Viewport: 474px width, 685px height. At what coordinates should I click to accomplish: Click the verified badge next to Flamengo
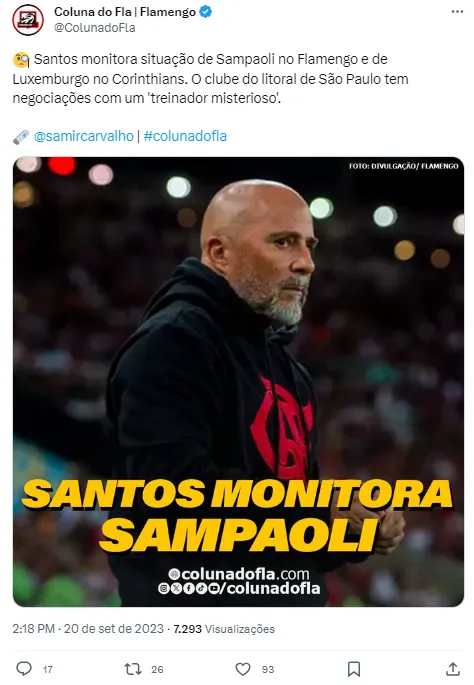point(205,12)
